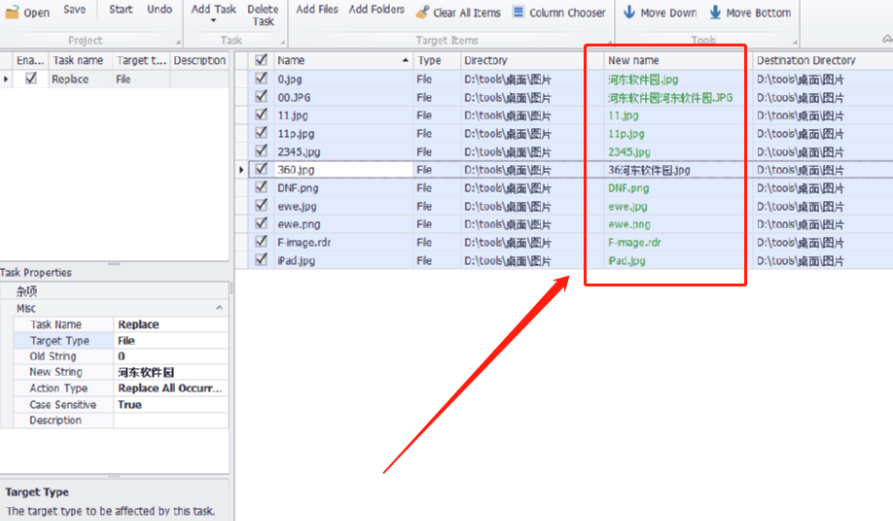Click the Move Down arrow tool
Screen dimensions: 893x521
click(629, 12)
